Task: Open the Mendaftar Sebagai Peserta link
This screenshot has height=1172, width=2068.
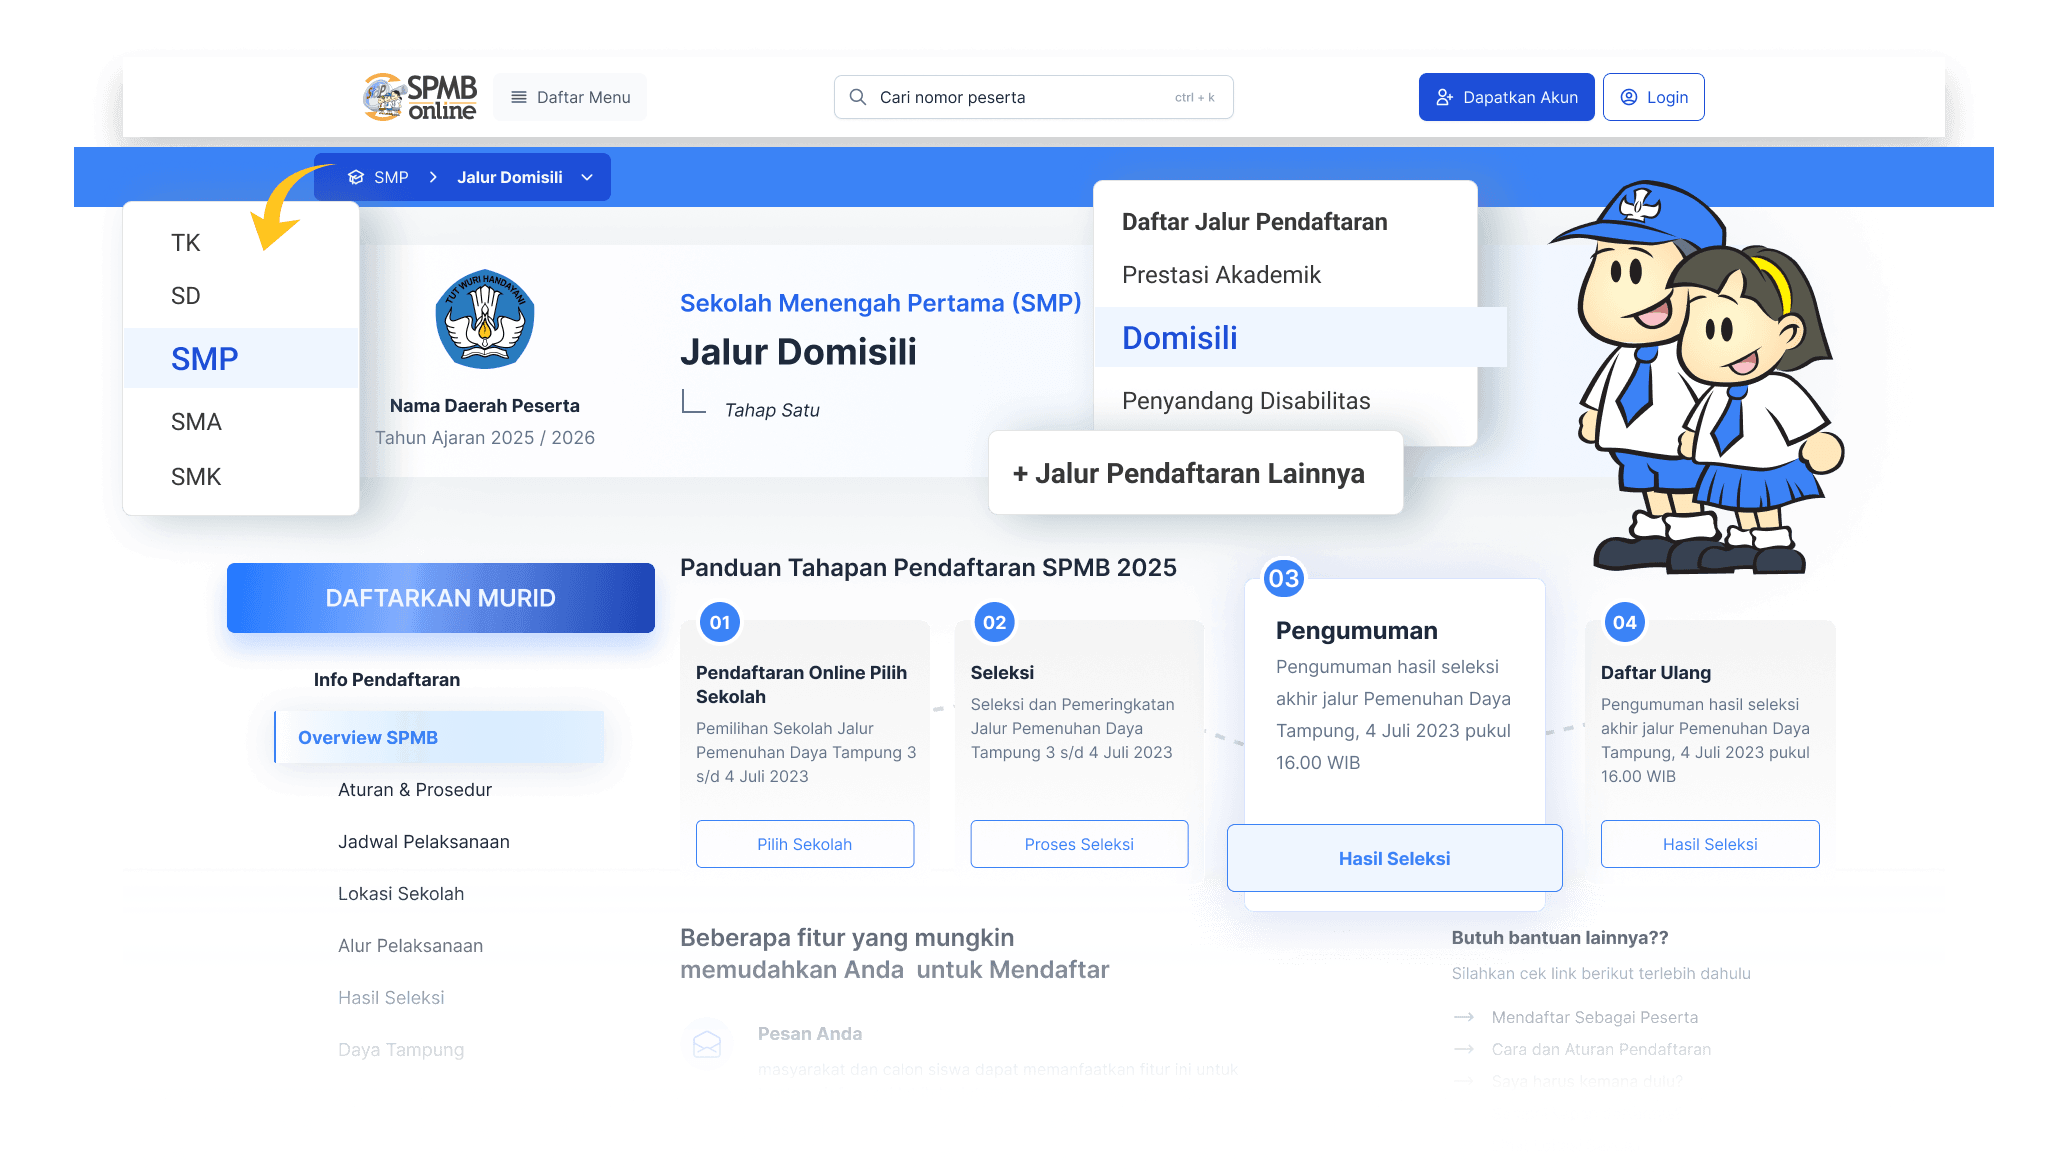Action: point(1595,1017)
